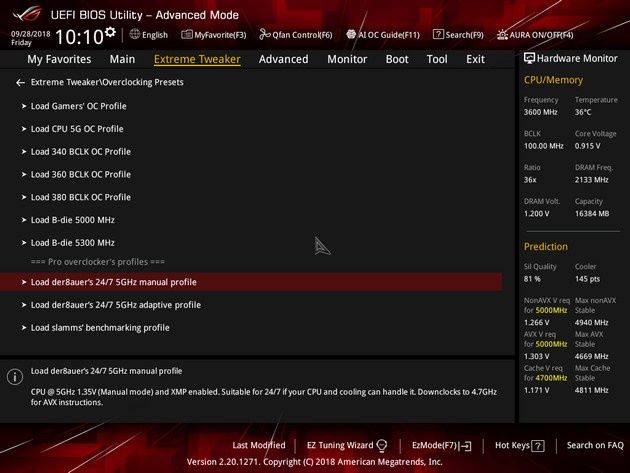
Task: Click the 36°C temperature value
Action: click(x=583, y=112)
